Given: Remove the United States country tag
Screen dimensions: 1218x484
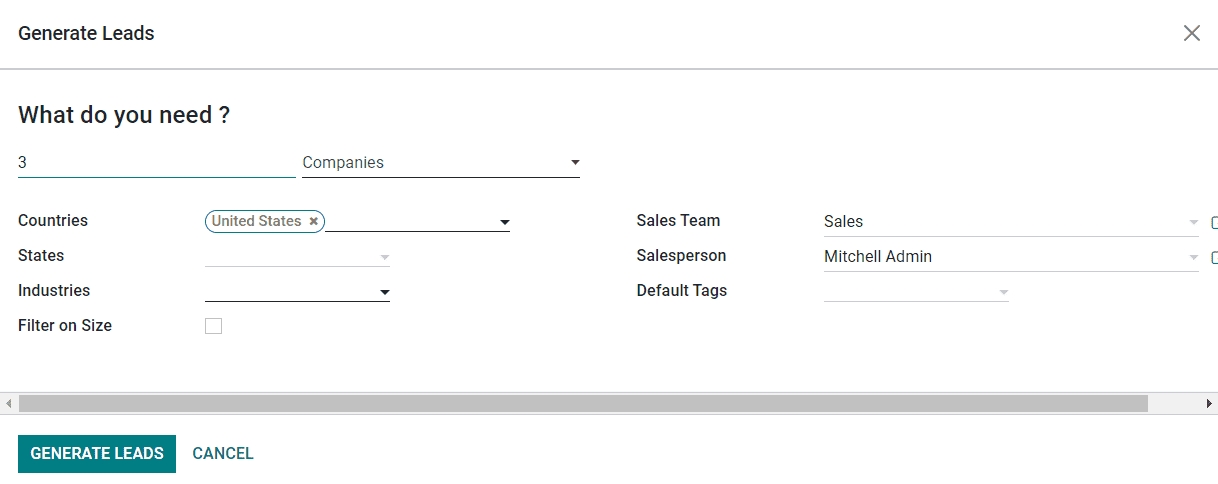Looking at the screenshot, I should [x=314, y=221].
